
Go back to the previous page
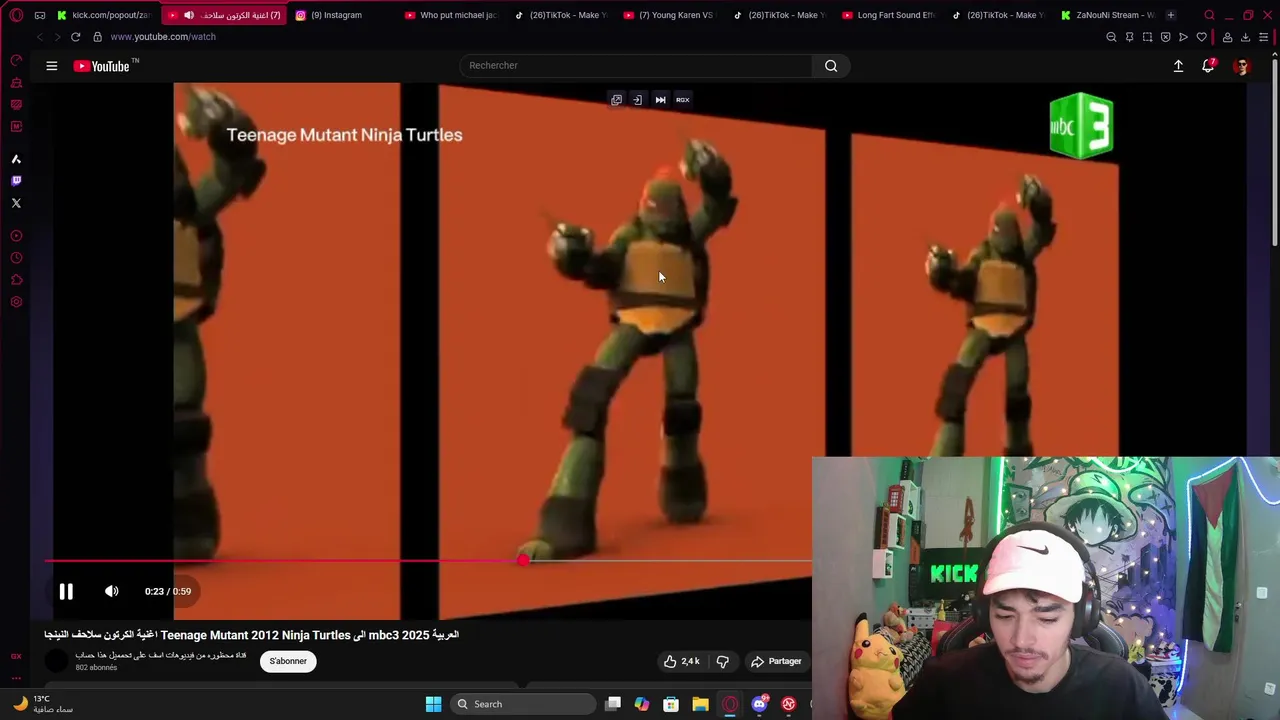[x=39, y=37]
